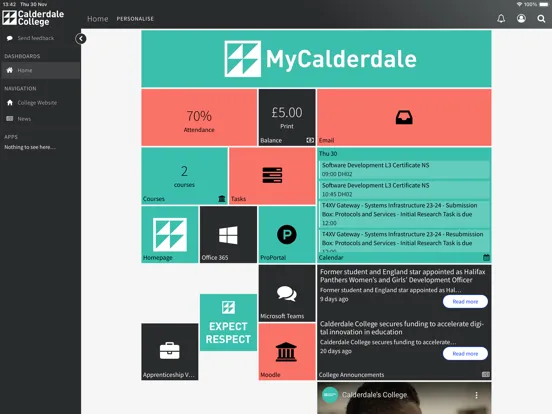
Task: Open the ProPortal tile
Action: tap(287, 234)
